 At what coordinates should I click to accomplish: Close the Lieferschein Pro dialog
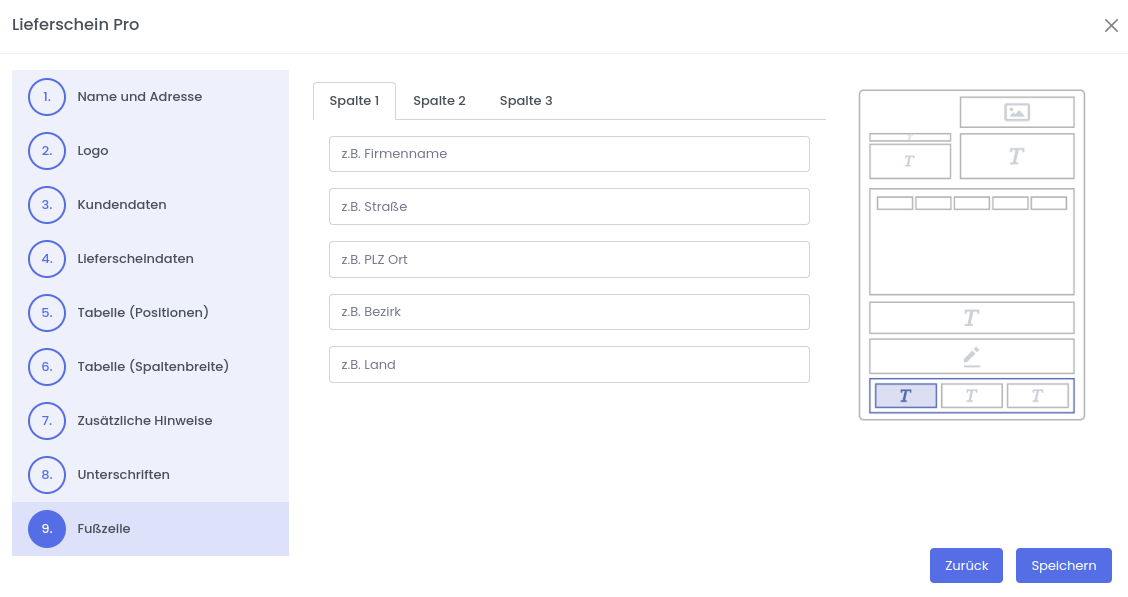[1111, 26]
